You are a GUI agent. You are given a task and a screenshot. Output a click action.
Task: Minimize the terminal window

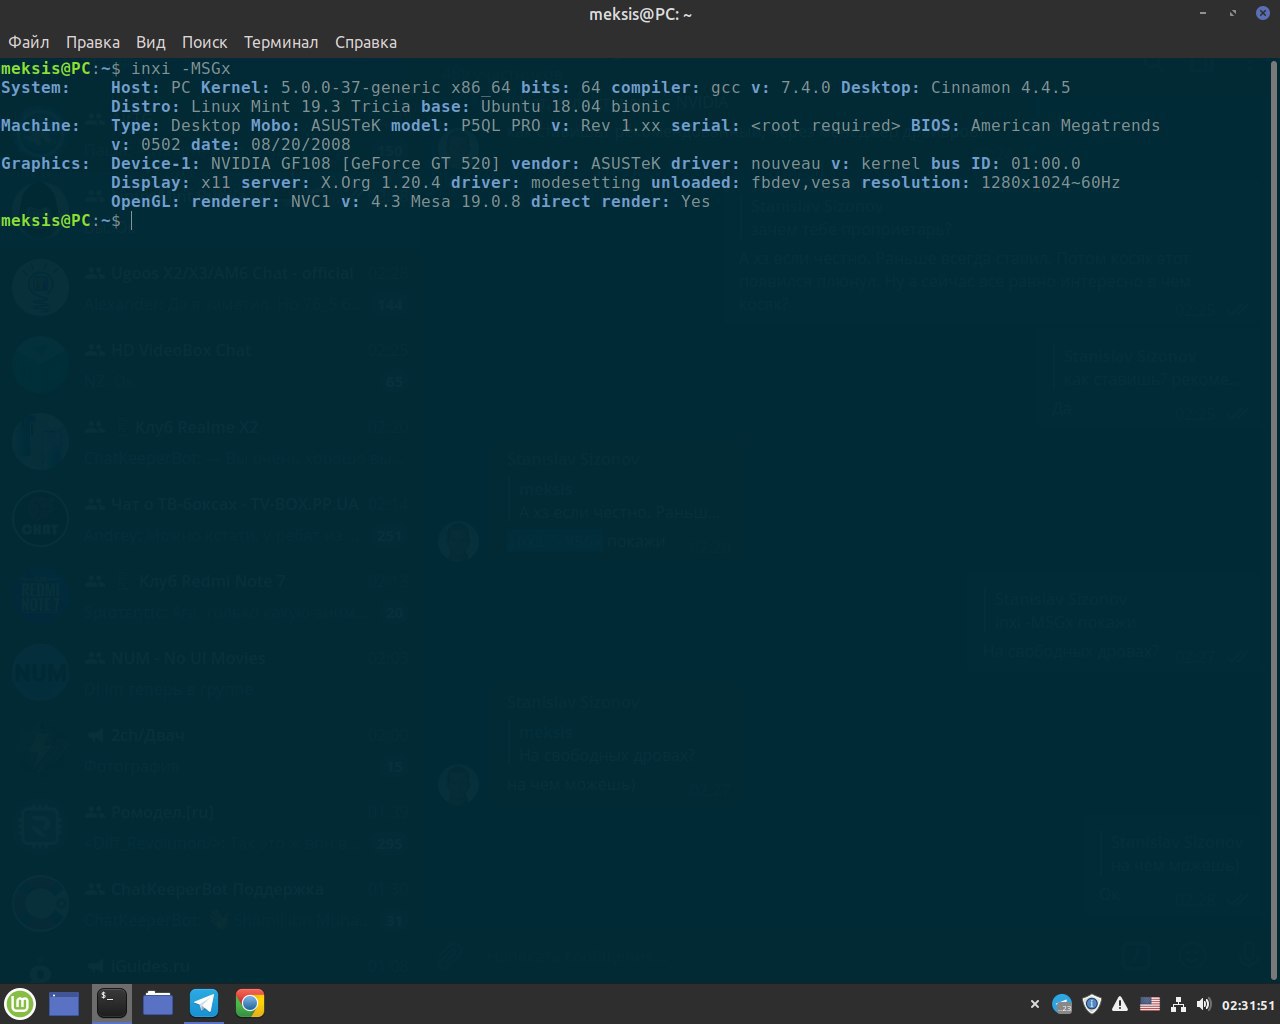point(1202,13)
